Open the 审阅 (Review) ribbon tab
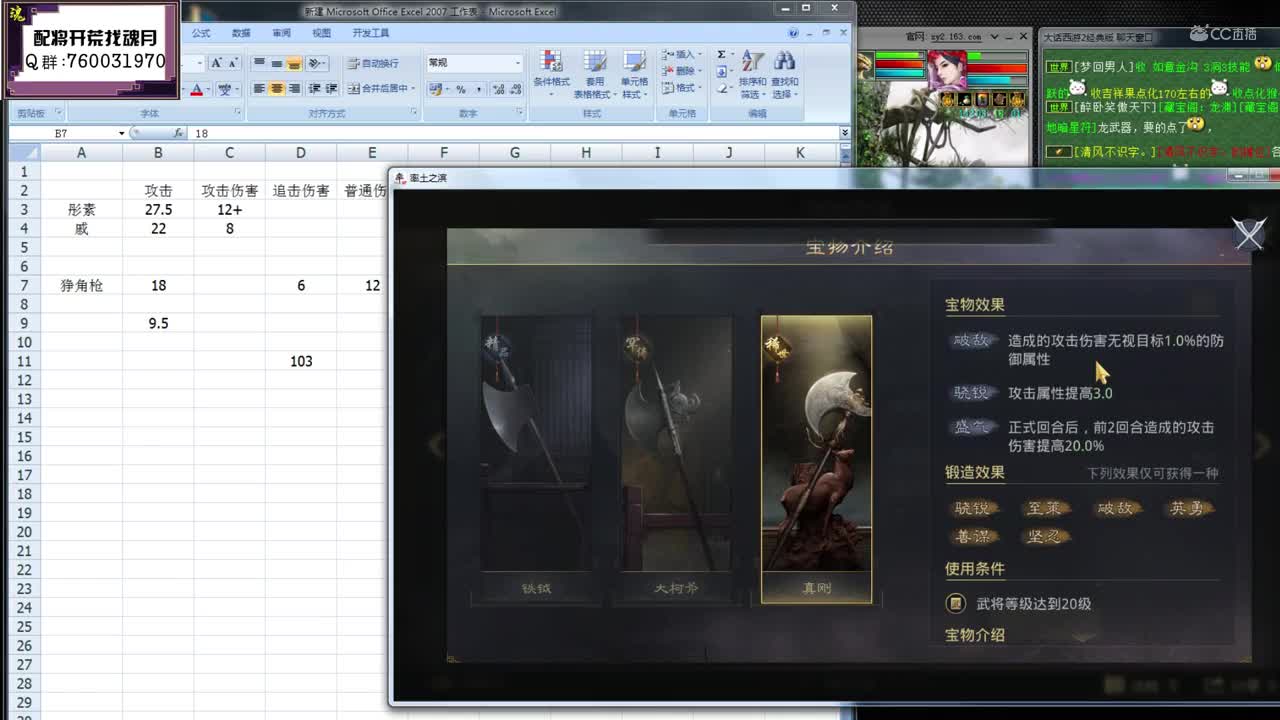 pyautogui.click(x=281, y=33)
